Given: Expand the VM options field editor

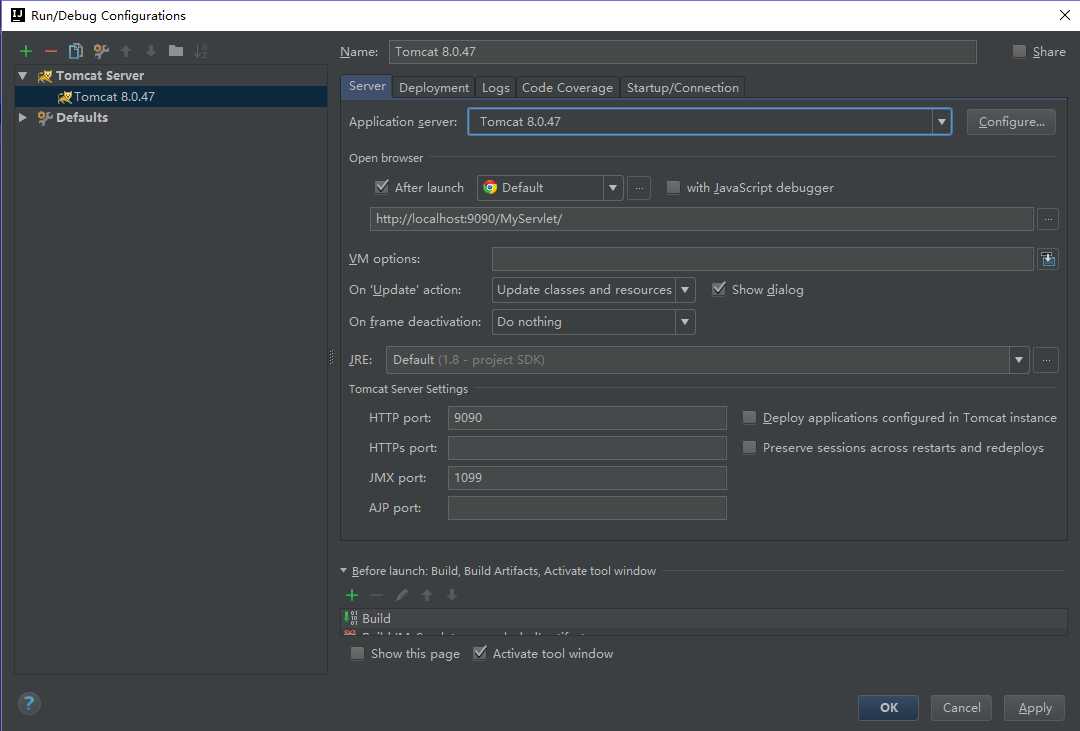Looking at the screenshot, I should click(1047, 259).
